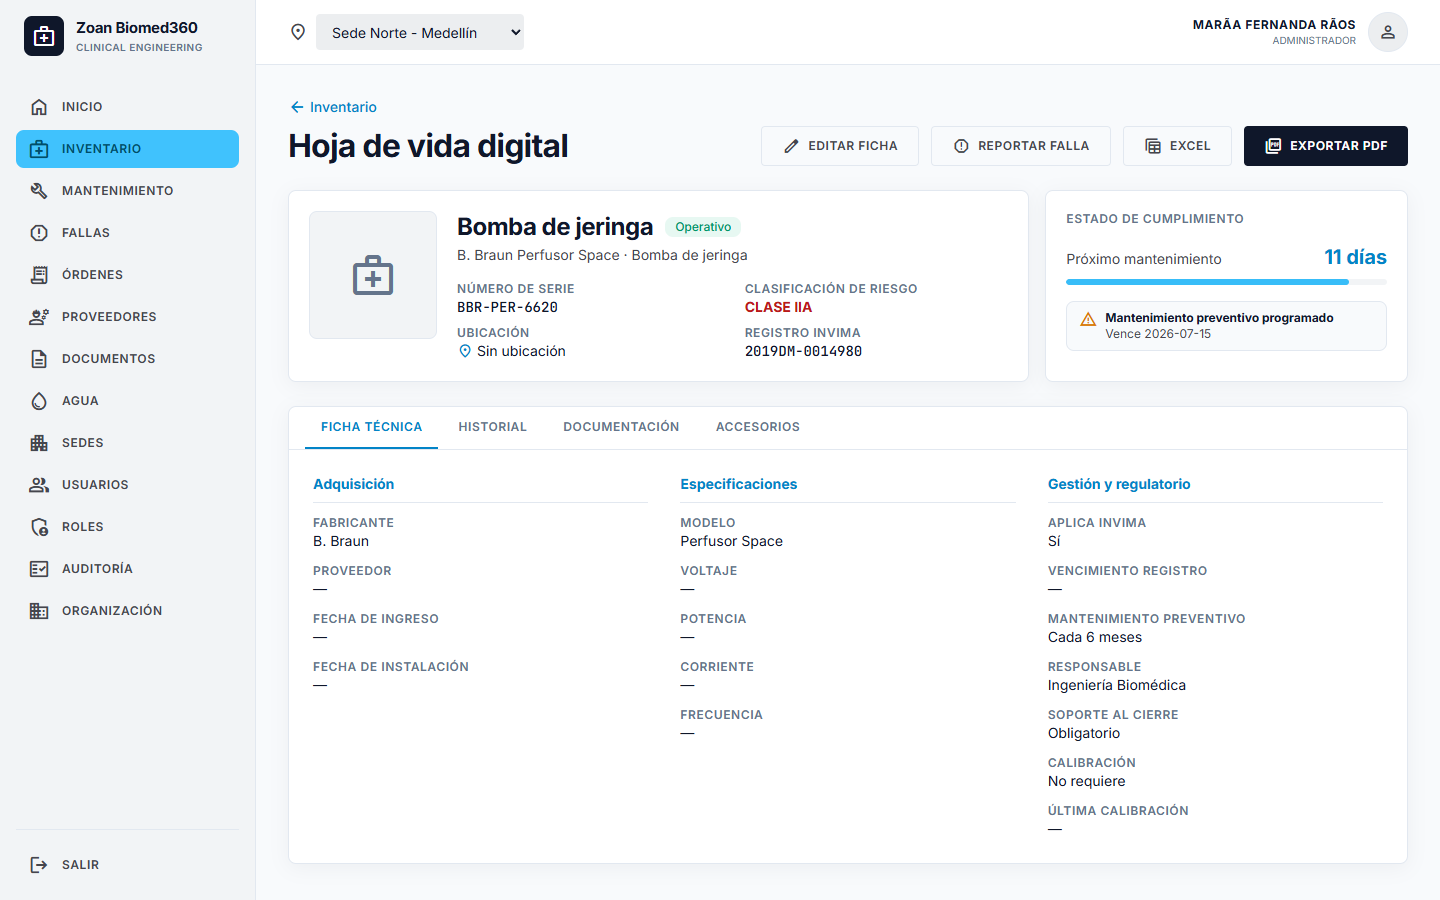Click the pencil icon in Editar Ficha
The width and height of the screenshot is (1440, 900).
[791, 146]
